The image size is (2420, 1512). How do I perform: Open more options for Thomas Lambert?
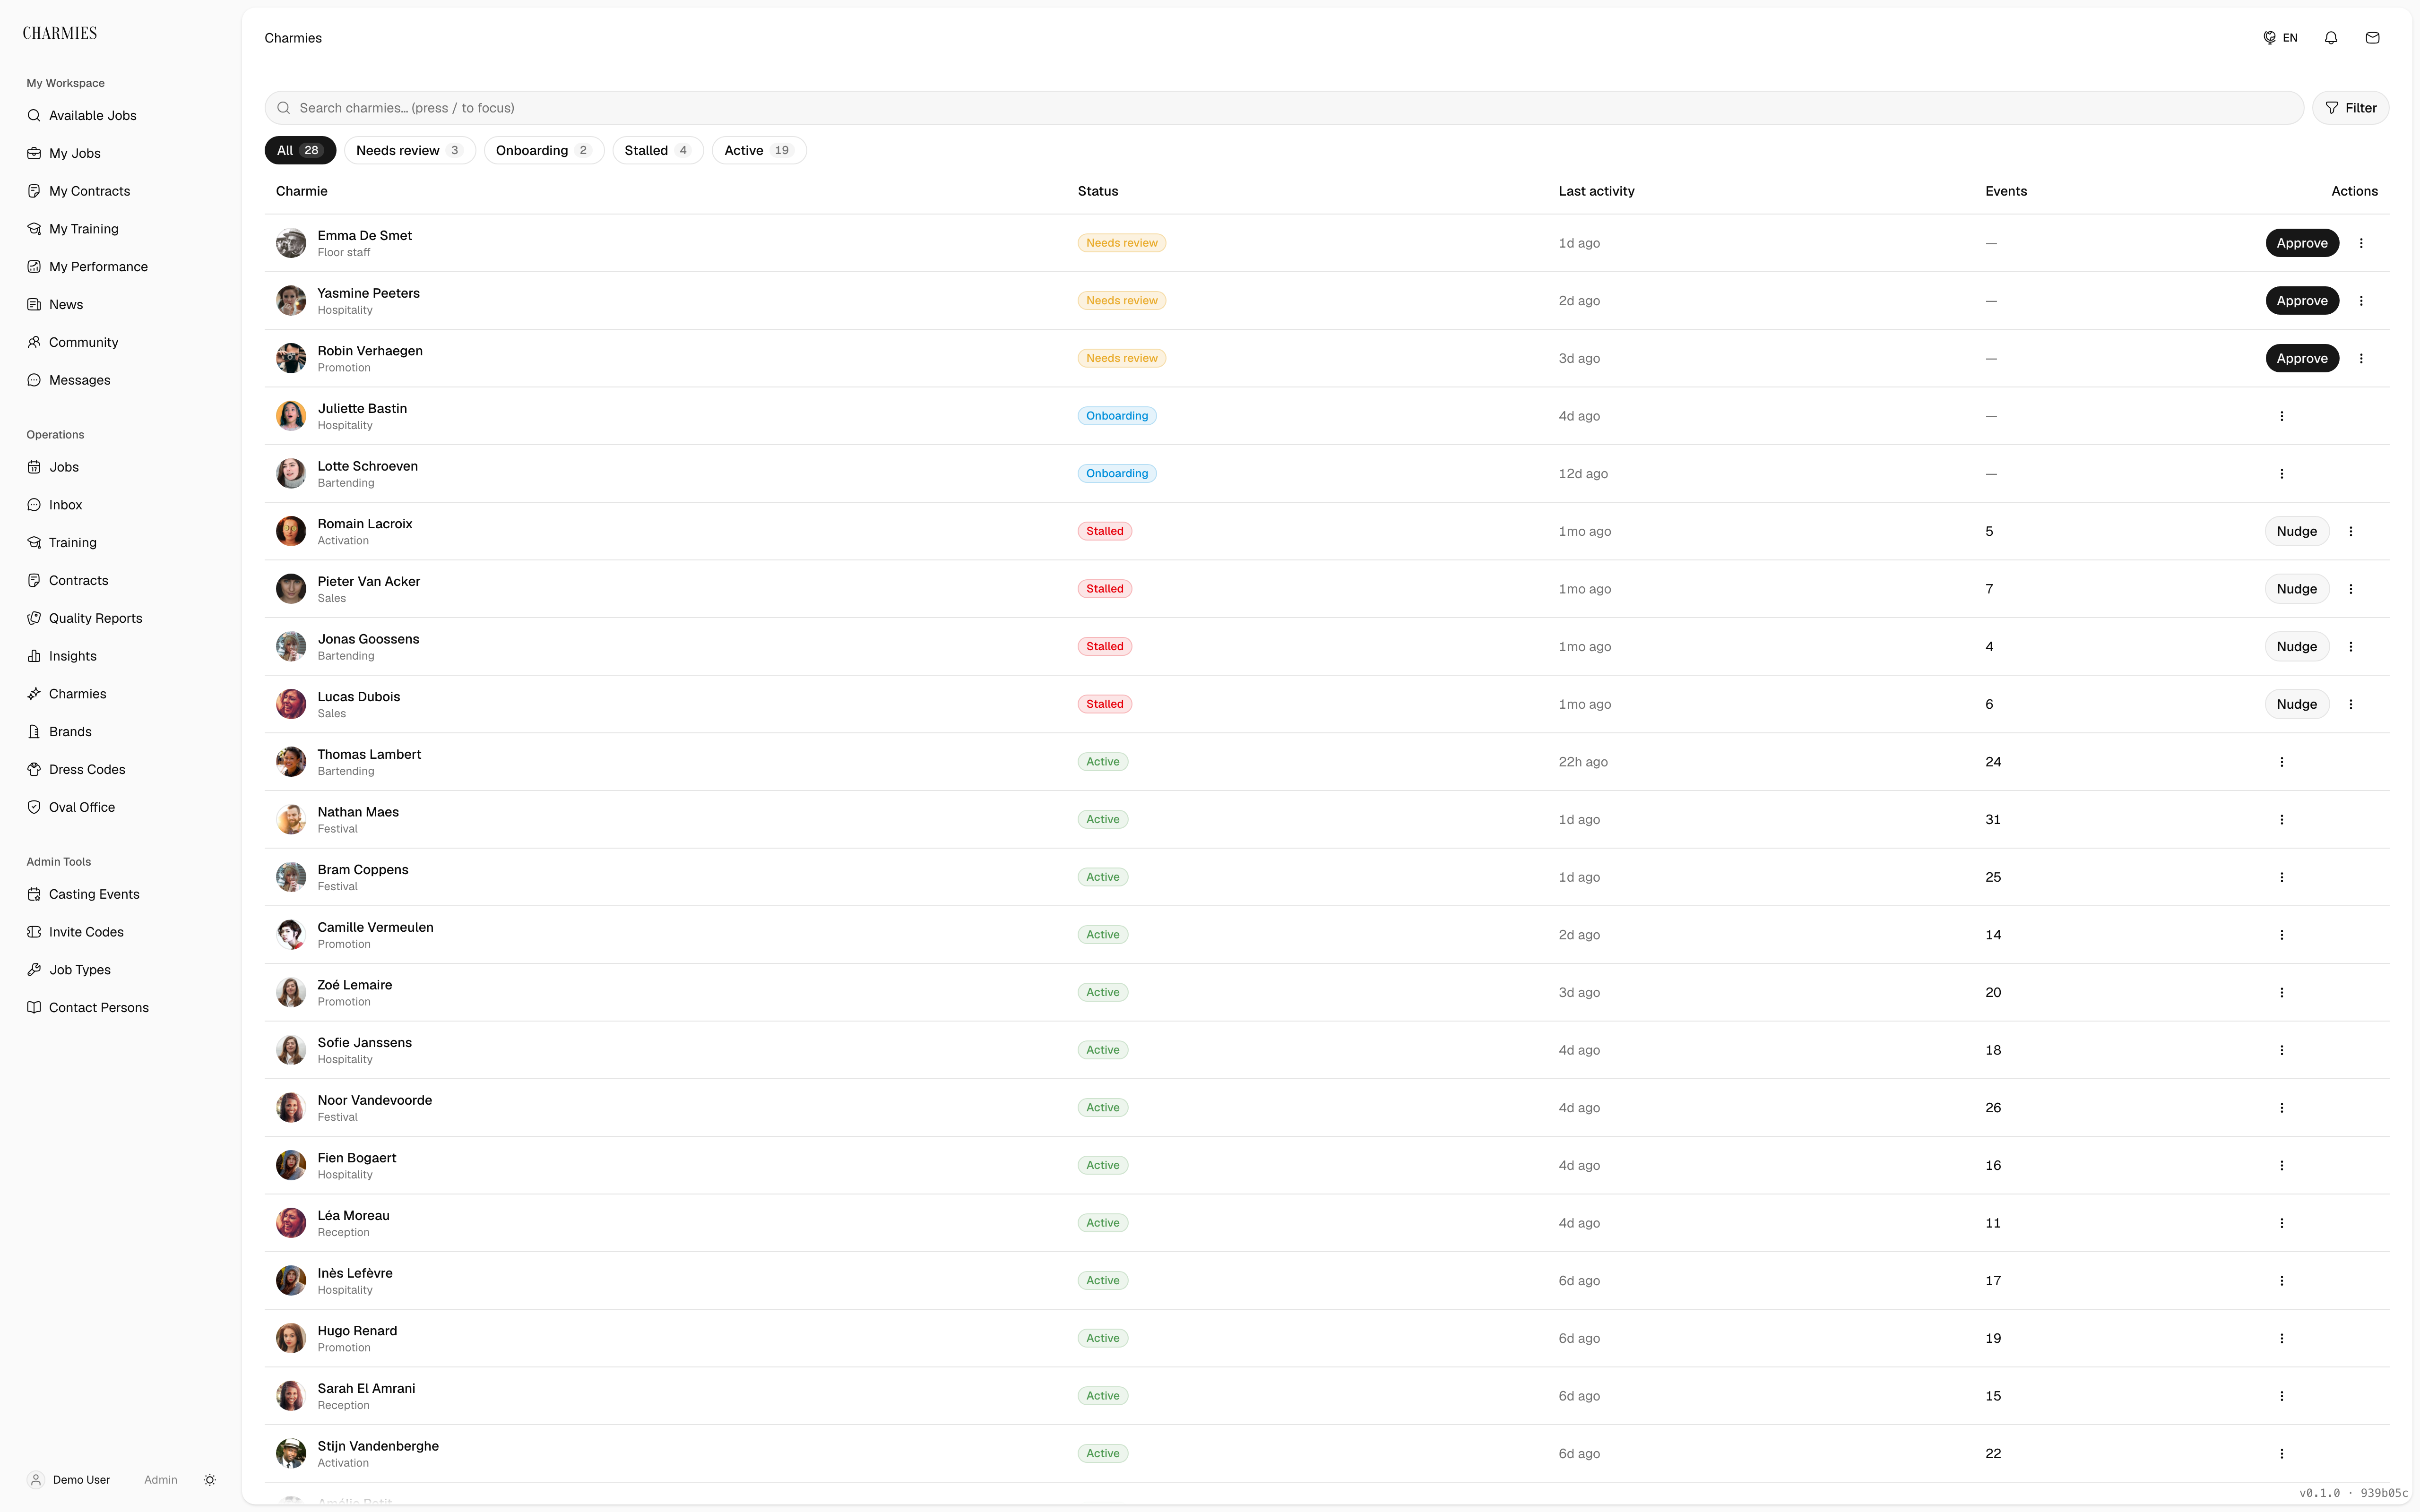pyautogui.click(x=2281, y=762)
